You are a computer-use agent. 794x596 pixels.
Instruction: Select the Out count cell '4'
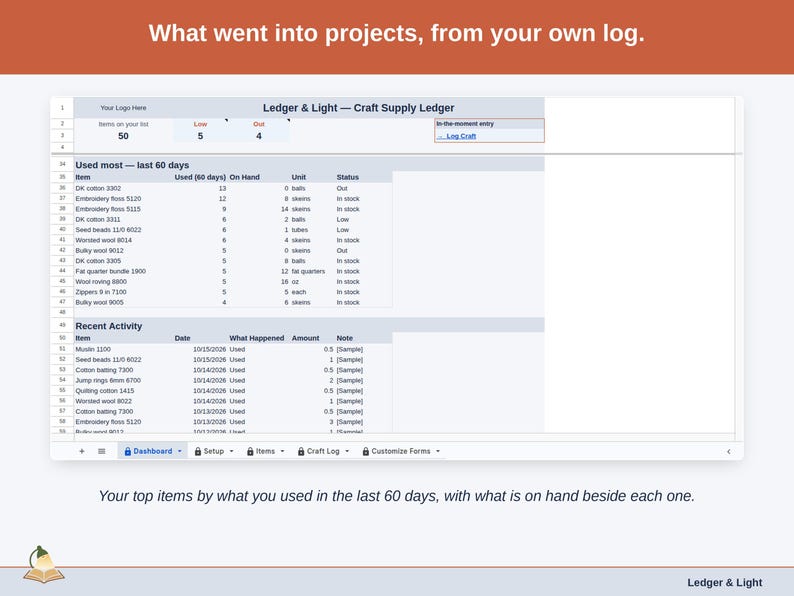pyautogui.click(x=259, y=136)
